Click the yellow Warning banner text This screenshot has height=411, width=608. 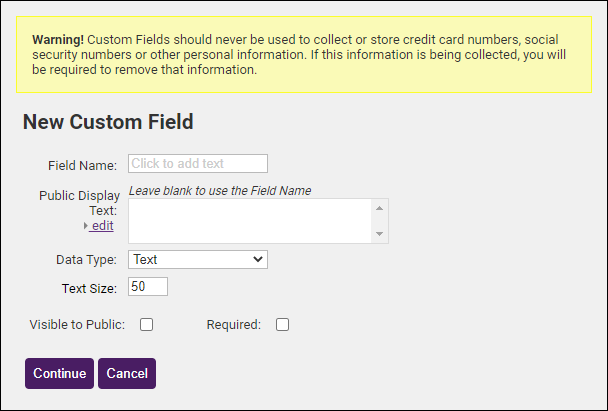click(x=300, y=54)
